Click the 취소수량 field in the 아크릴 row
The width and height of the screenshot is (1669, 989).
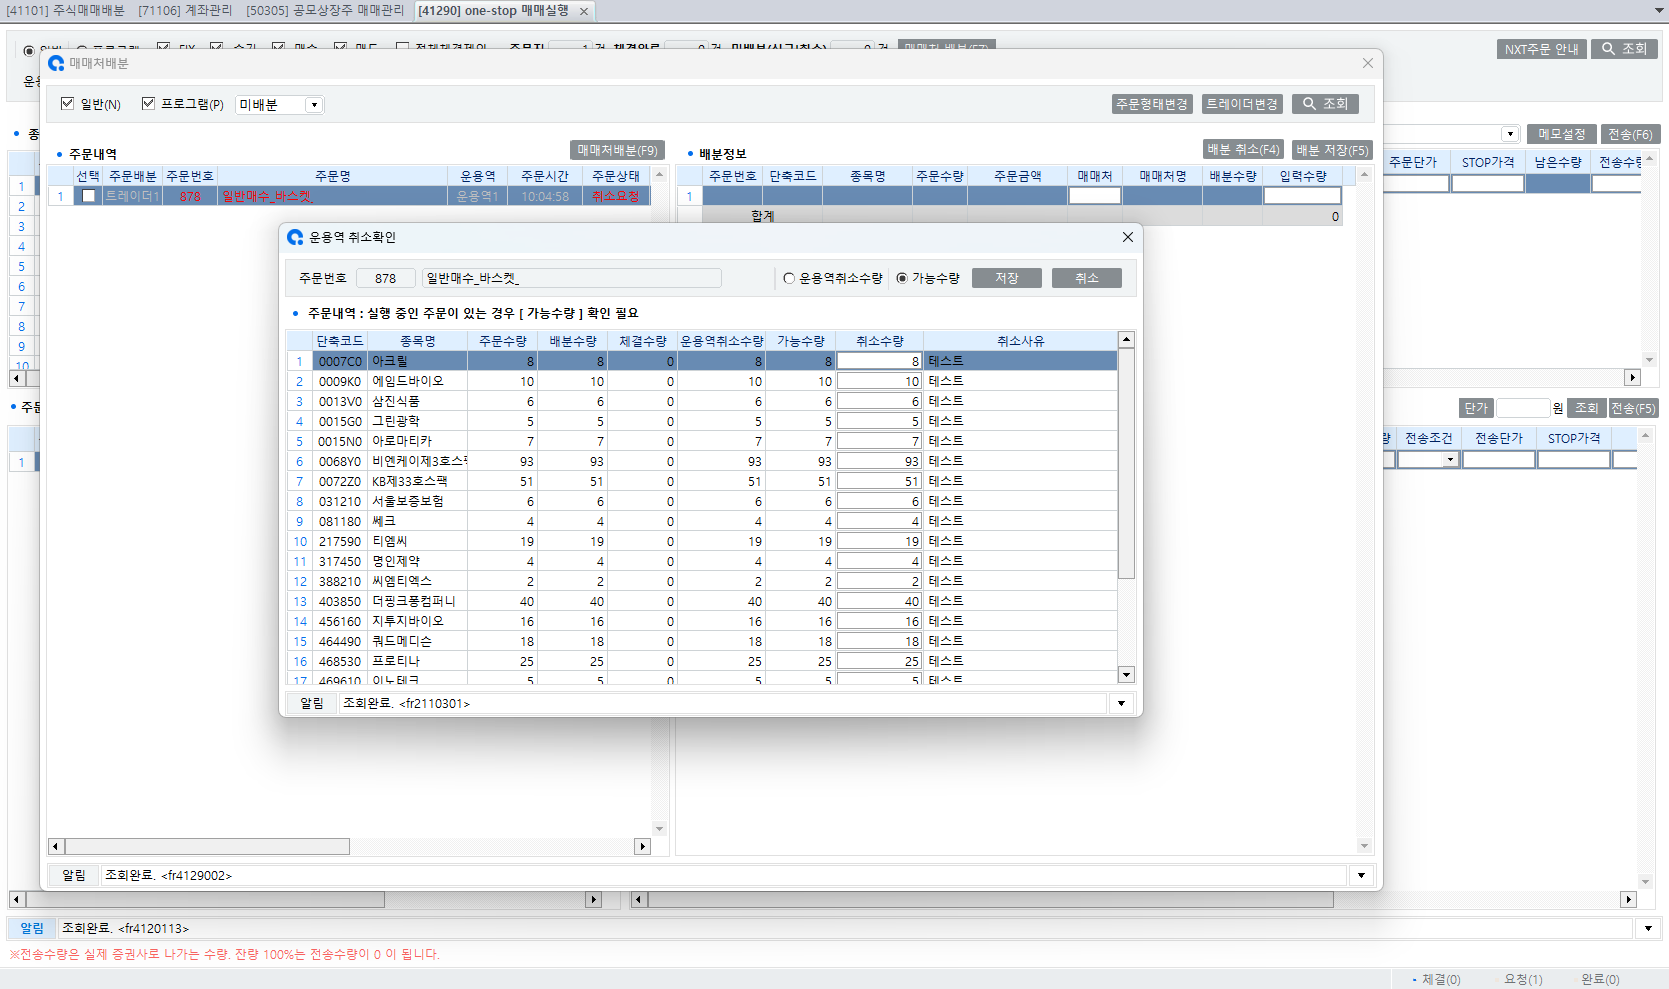coord(879,361)
